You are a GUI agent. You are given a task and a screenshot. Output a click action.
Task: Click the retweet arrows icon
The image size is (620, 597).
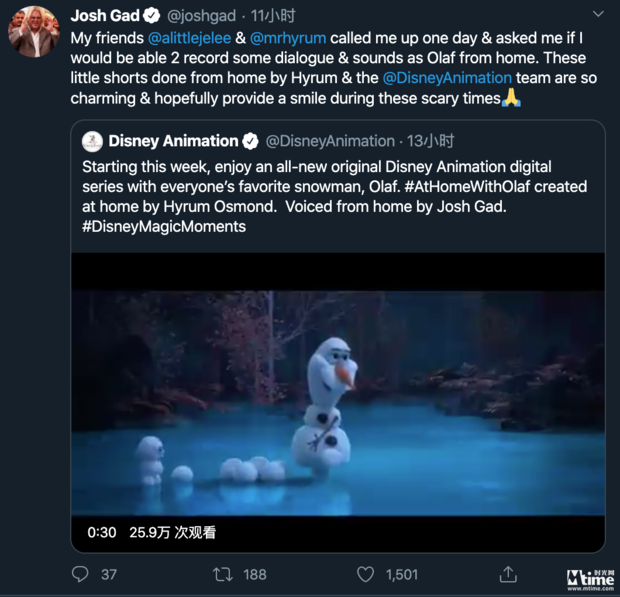[x=223, y=573]
